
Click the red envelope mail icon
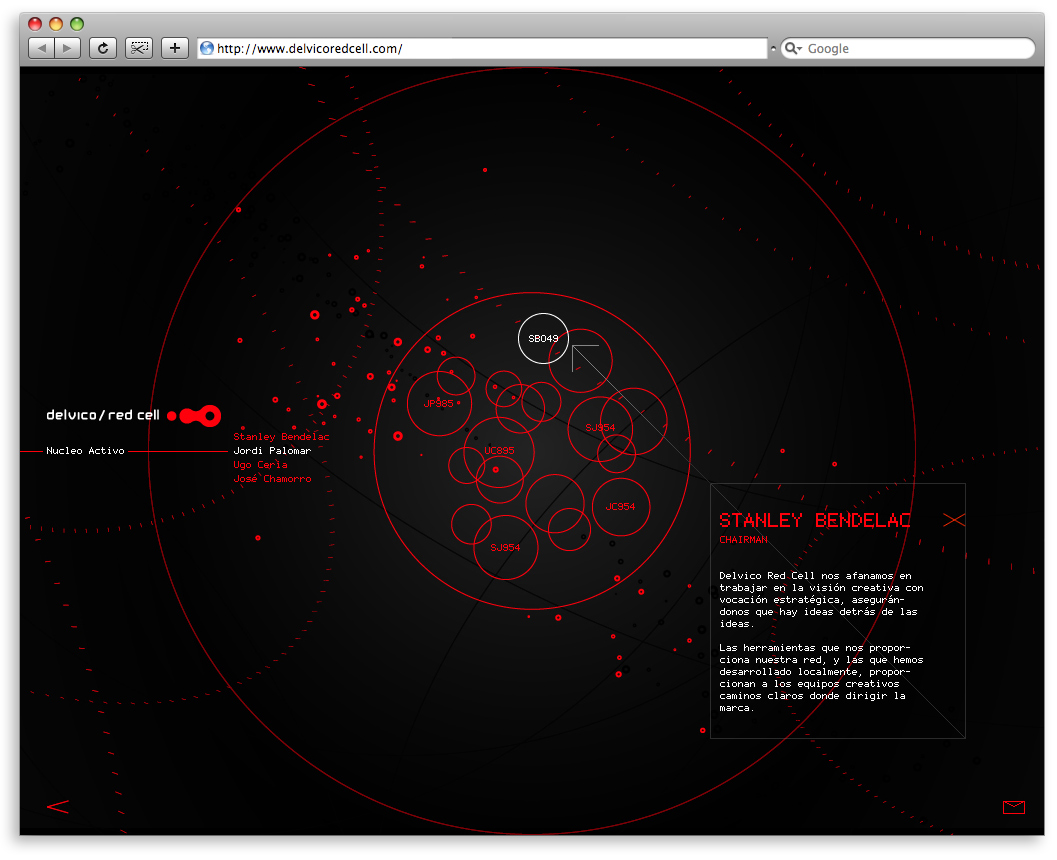click(x=1013, y=807)
